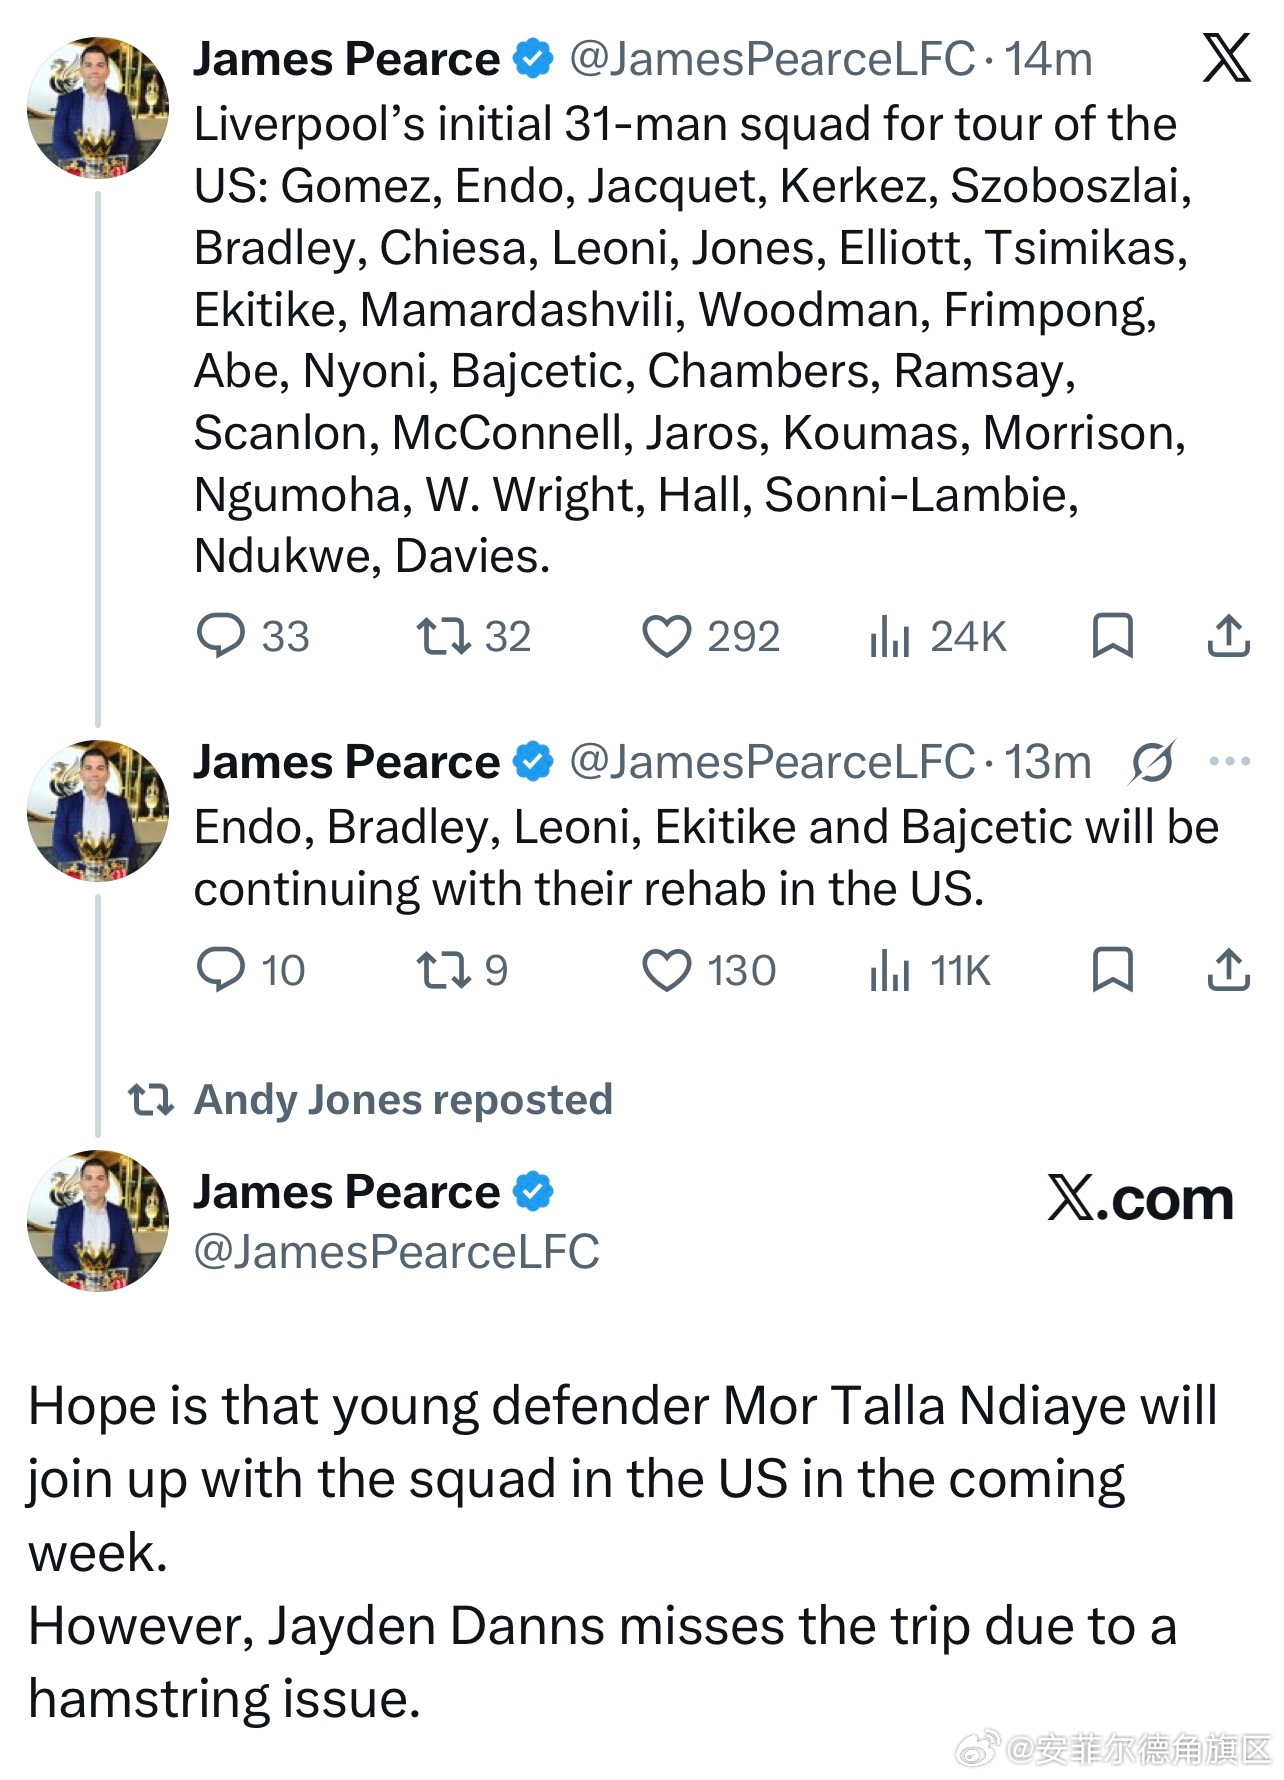Share the Liverpool squad tweet
The image size is (1284, 1780).
click(1229, 636)
